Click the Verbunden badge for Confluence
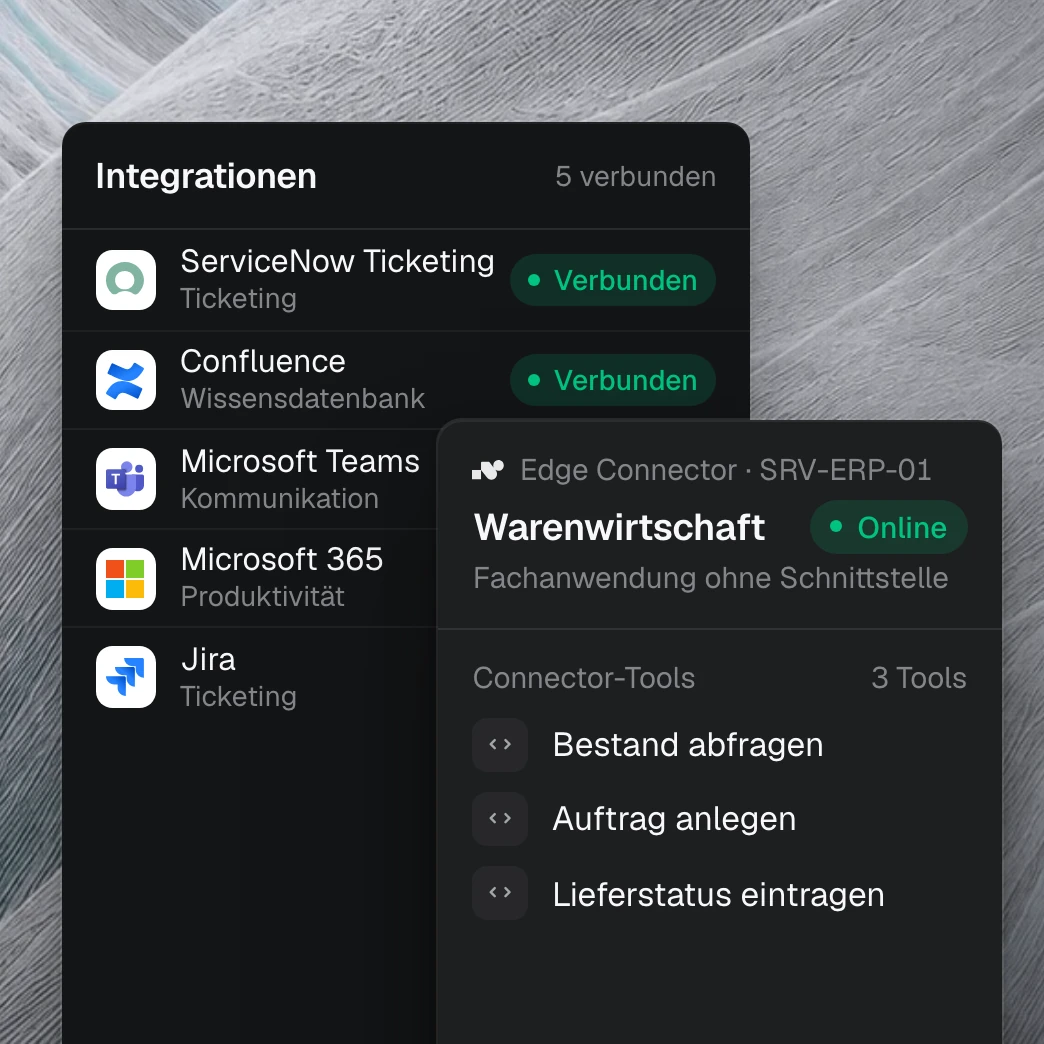This screenshot has width=1044, height=1044. click(613, 380)
